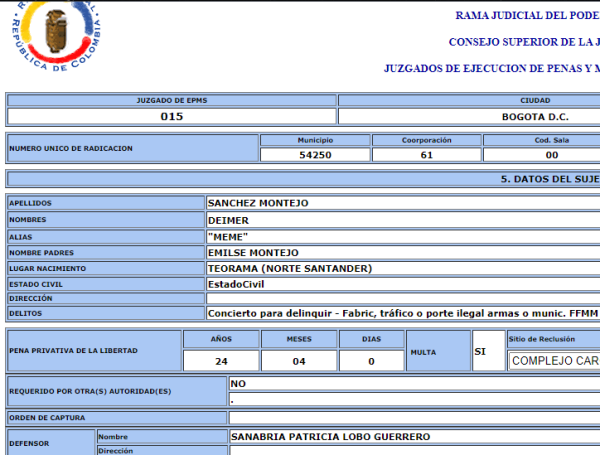Click the Municipio field containing 54250
The image size is (600, 455).
click(x=314, y=155)
